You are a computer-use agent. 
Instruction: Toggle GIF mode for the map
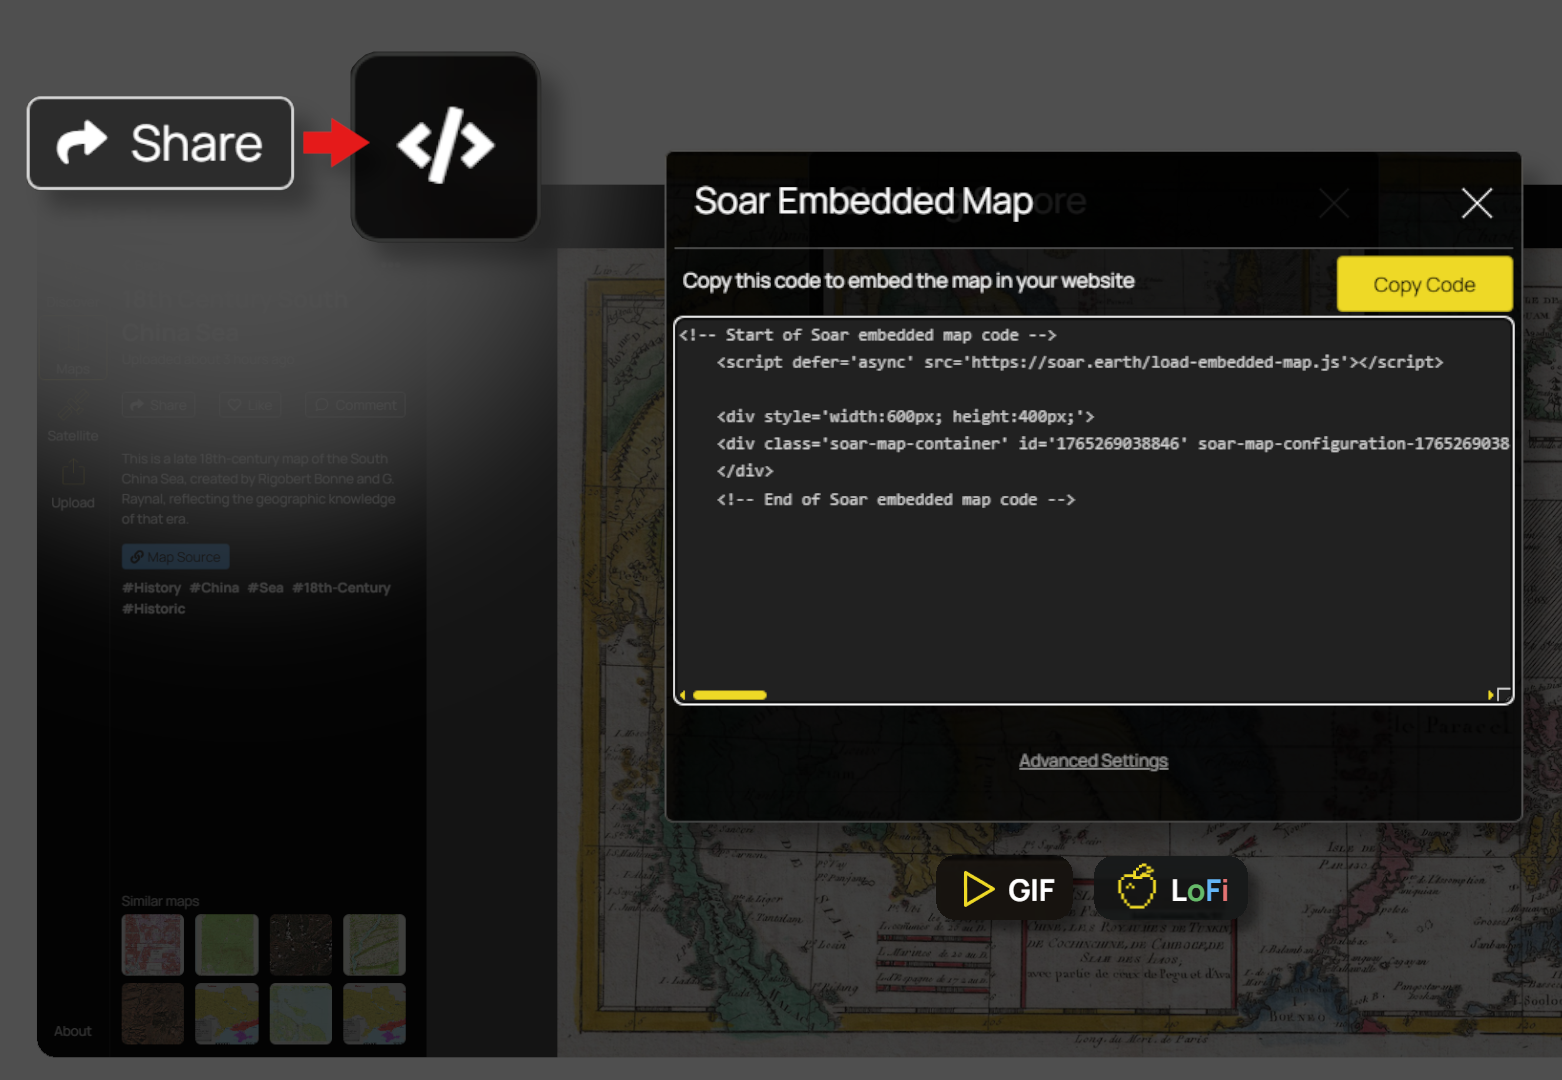click(1004, 888)
